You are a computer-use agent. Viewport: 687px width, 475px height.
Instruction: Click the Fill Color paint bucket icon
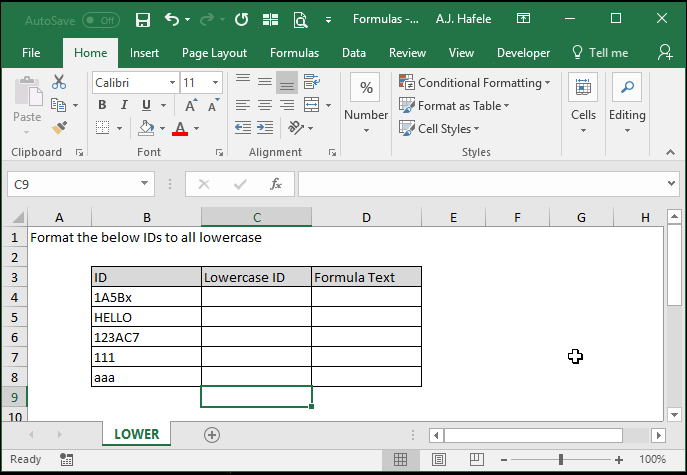click(146, 128)
